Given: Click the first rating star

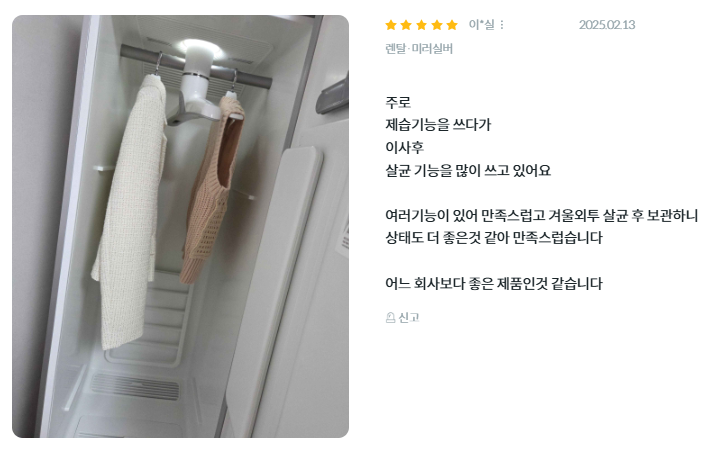Looking at the screenshot, I should tap(391, 25).
